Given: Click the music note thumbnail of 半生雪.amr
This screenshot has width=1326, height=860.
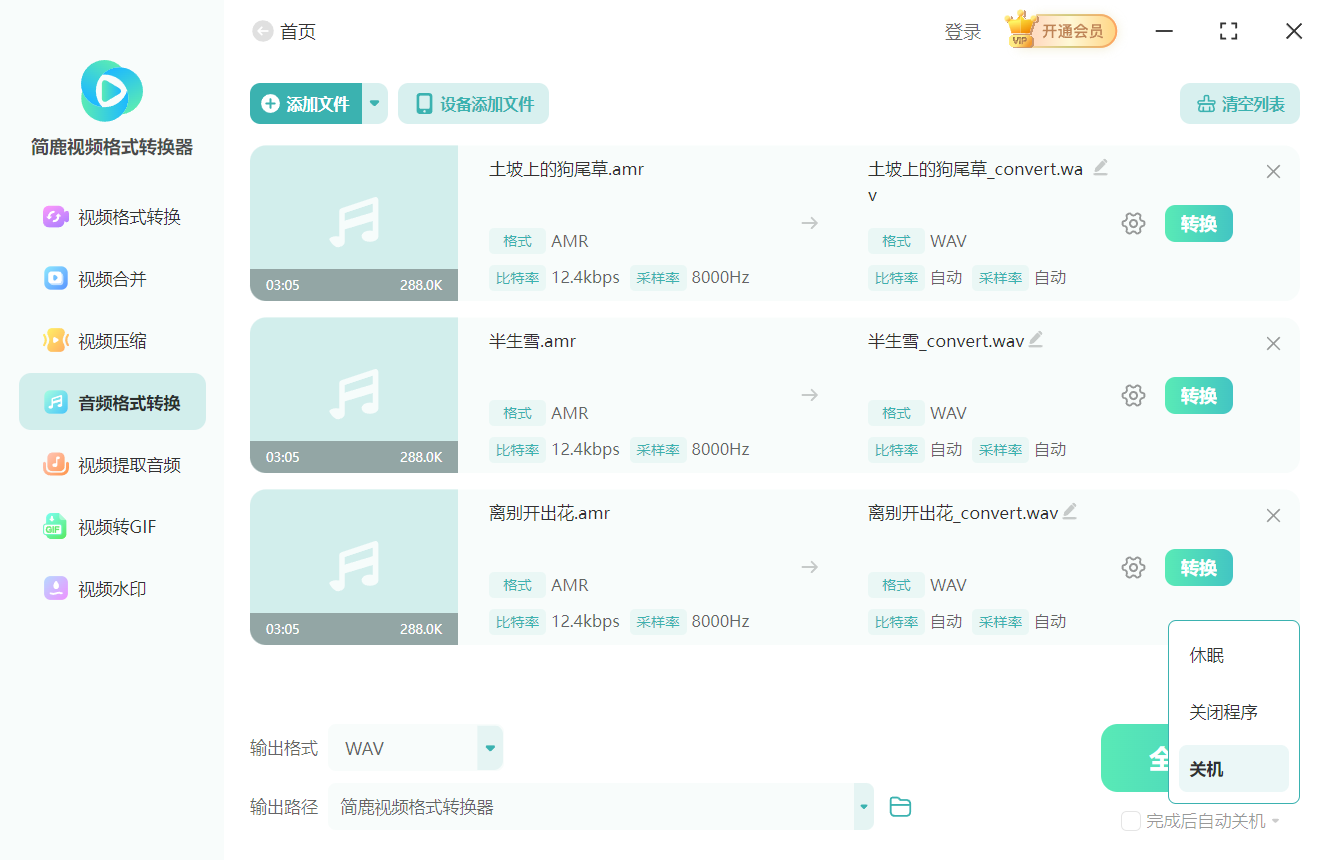Looking at the screenshot, I should (354, 394).
